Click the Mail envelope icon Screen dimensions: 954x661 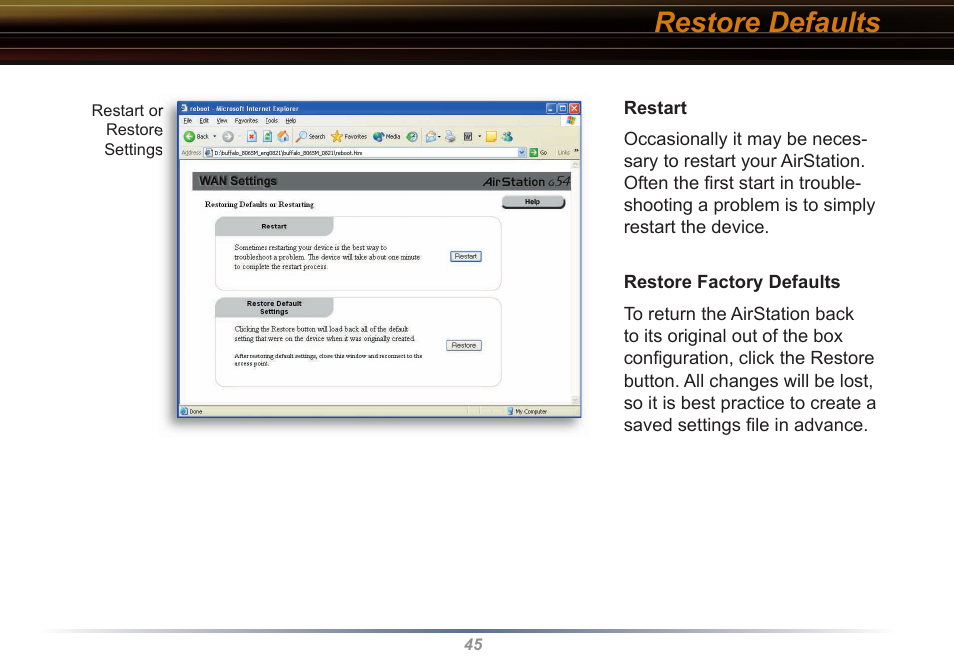point(431,137)
